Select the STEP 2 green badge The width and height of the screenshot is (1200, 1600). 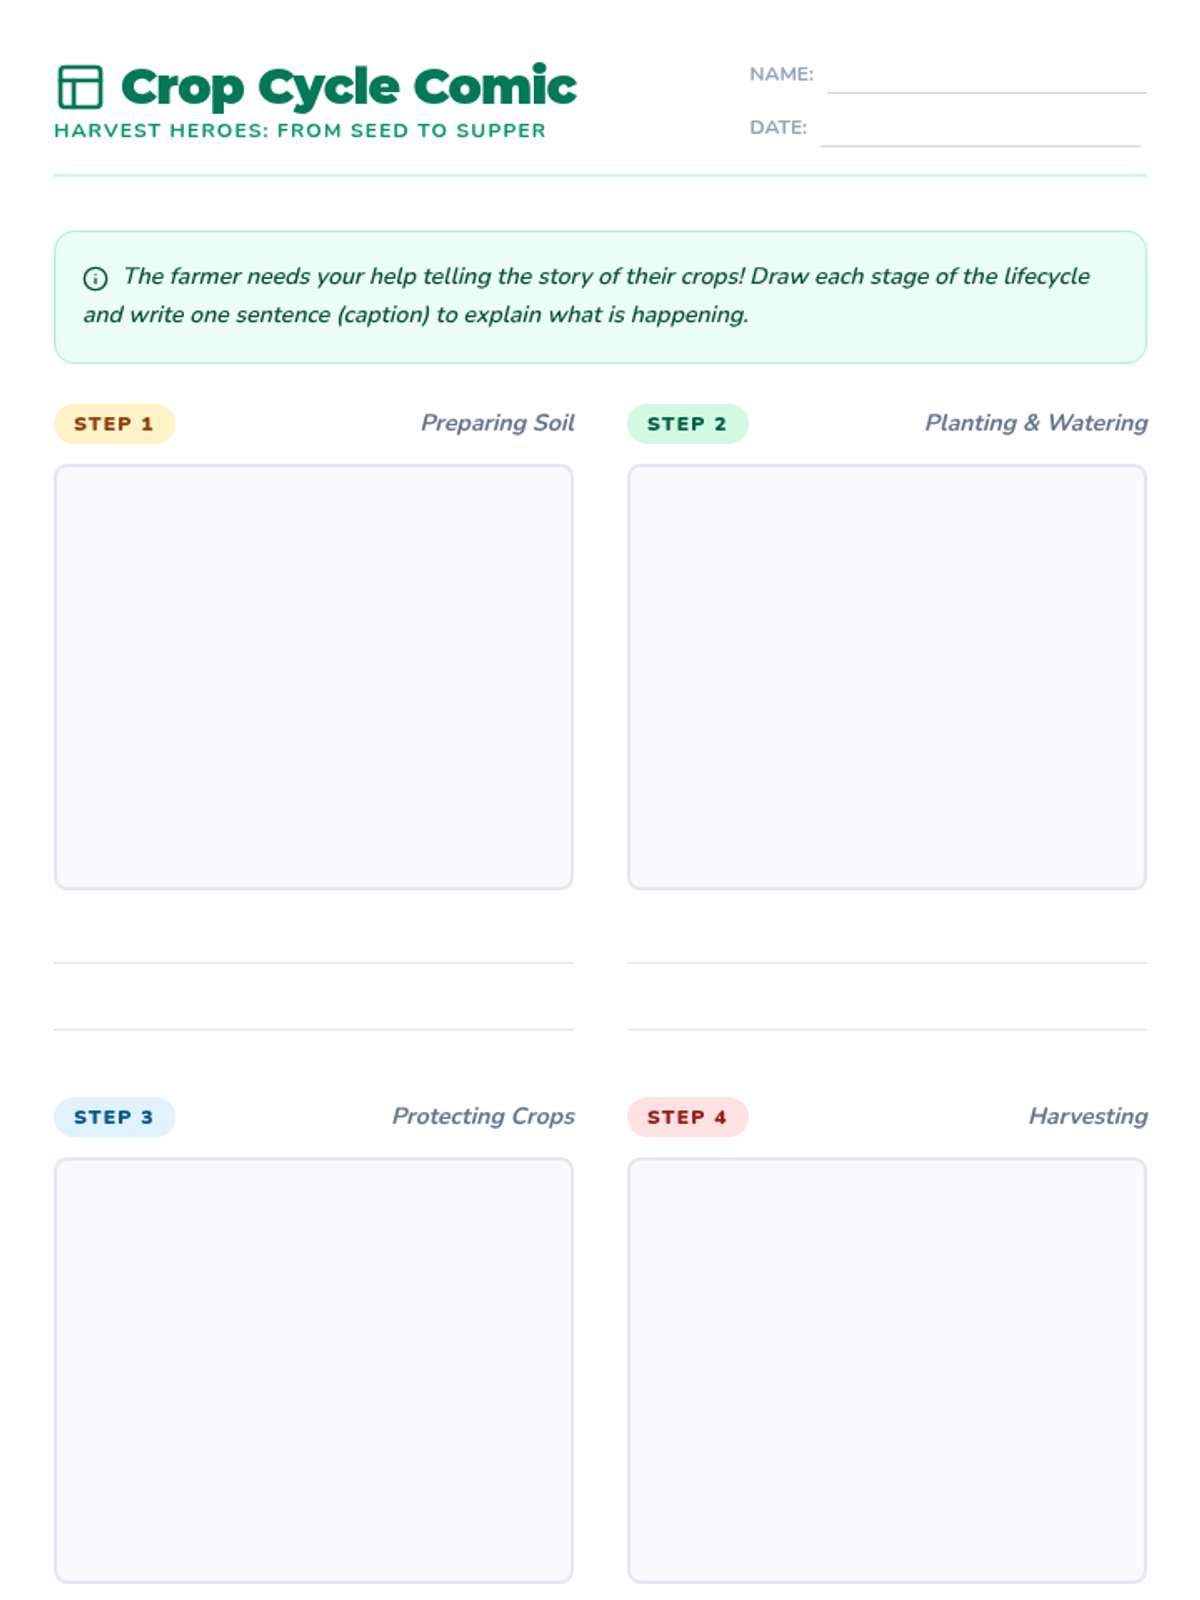(x=687, y=424)
